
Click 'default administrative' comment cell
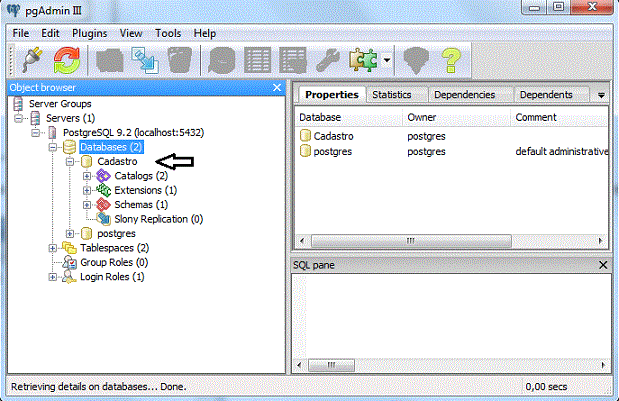[561, 152]
